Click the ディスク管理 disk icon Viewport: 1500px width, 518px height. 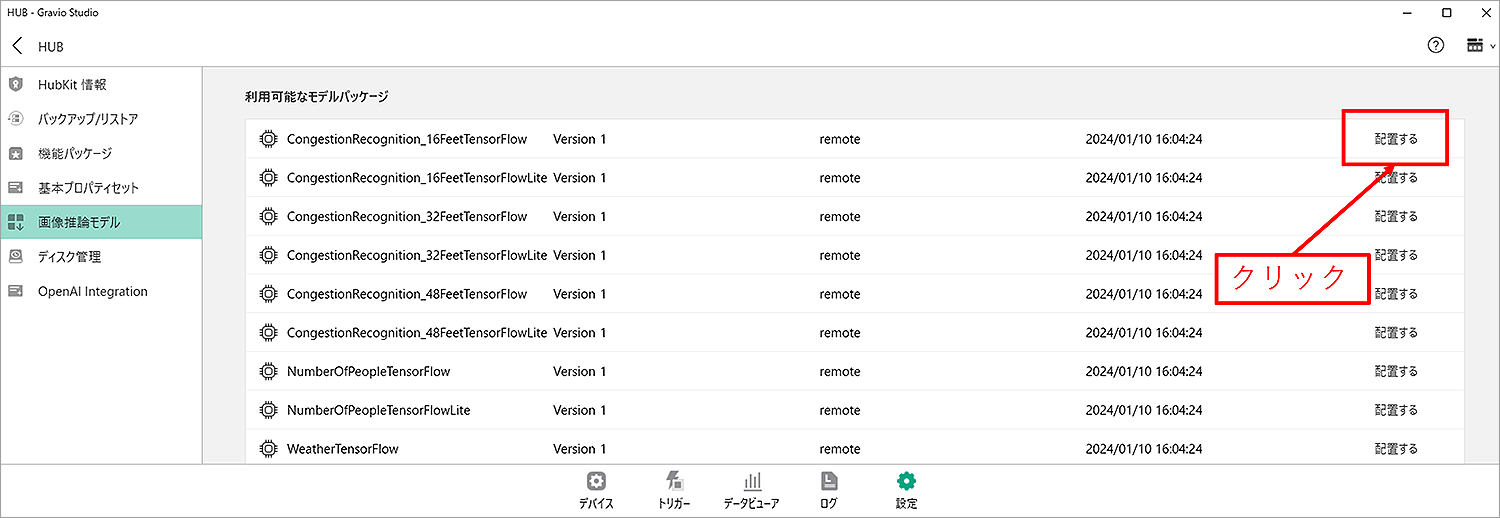(x=15, y=257)
